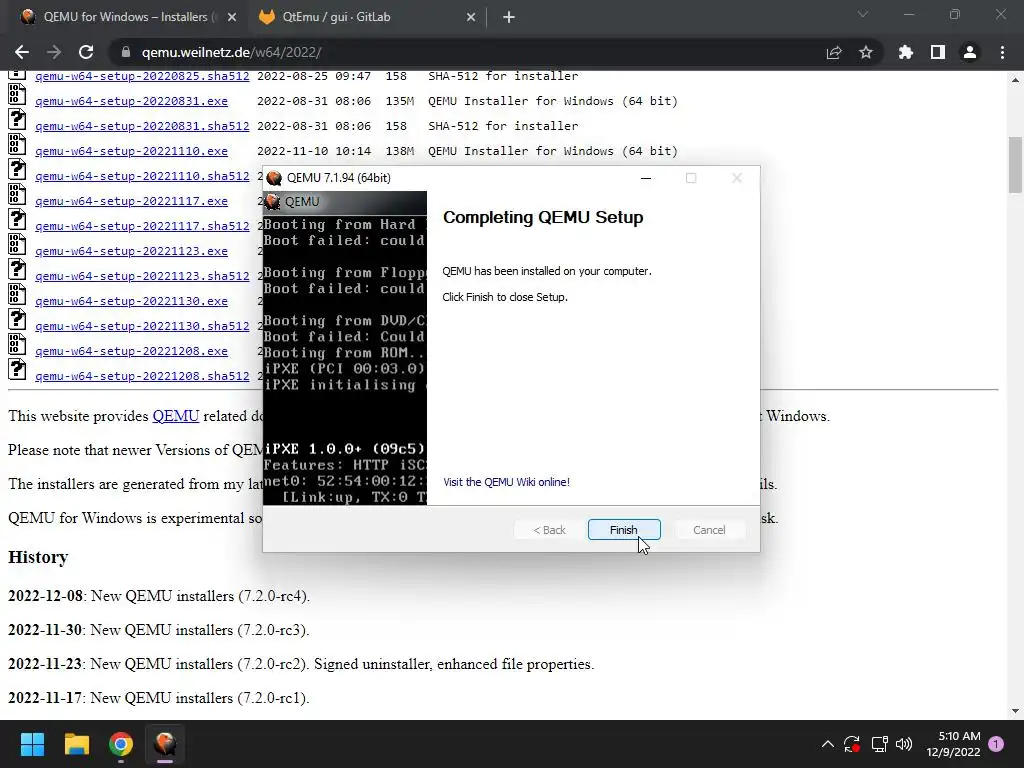This screenshot has width=1024, height=768.
Task: Open the clock showing 5:10 AM 12/9/2022
Action: 953,744
